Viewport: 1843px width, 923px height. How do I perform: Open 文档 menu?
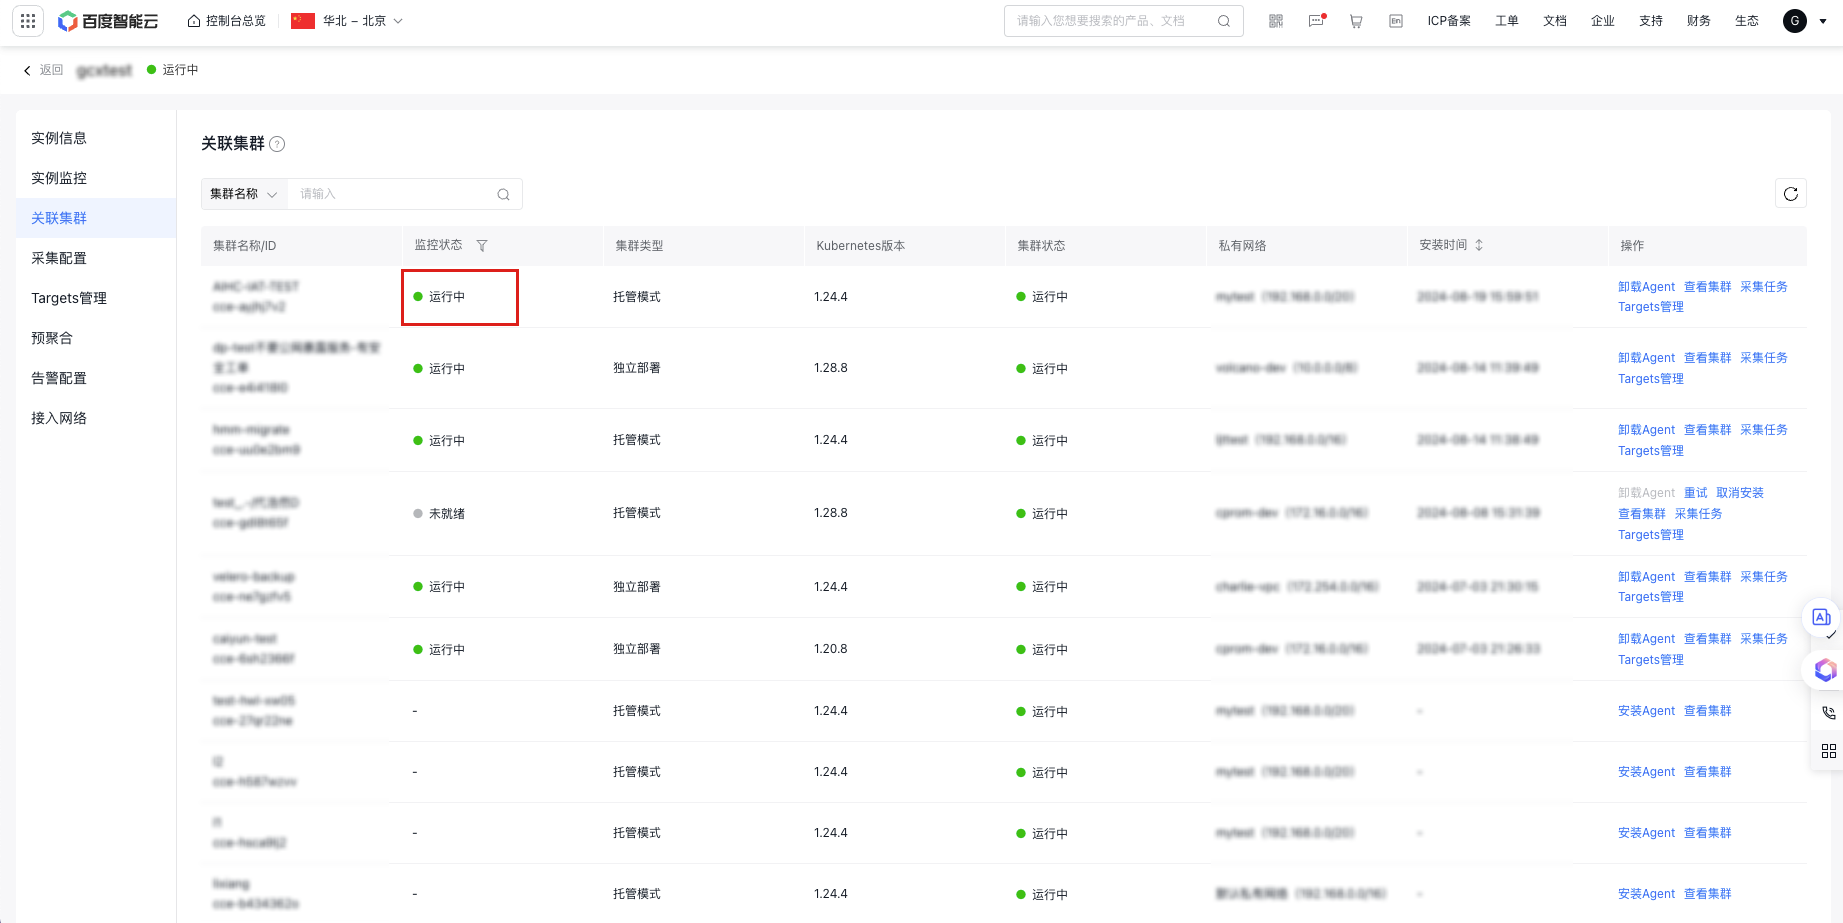[x=1555, y=21]
